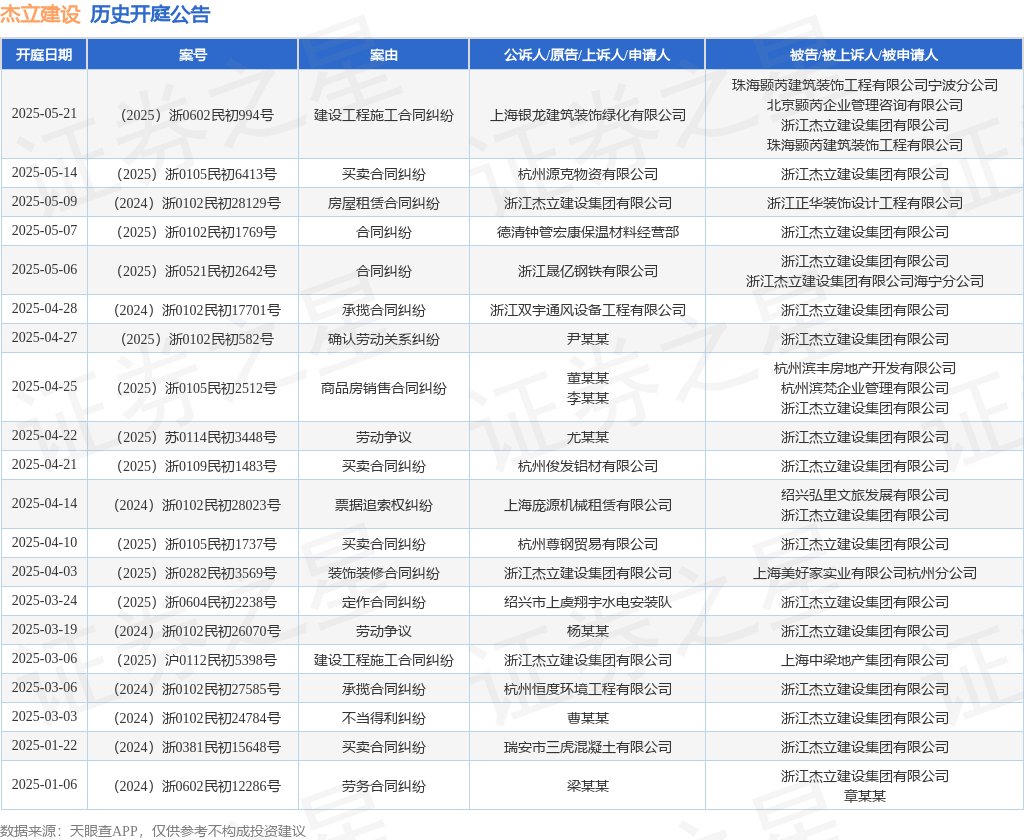Click date cell 2025-05-14
The height and width of the screenshot is (840, 1024).
coord(44,172)
